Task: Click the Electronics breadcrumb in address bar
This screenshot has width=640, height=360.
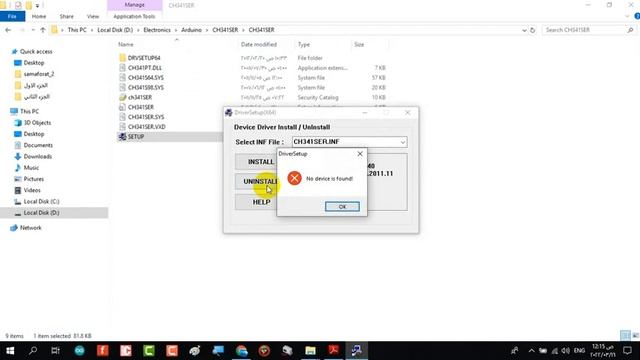Action: tap(157, 30)
